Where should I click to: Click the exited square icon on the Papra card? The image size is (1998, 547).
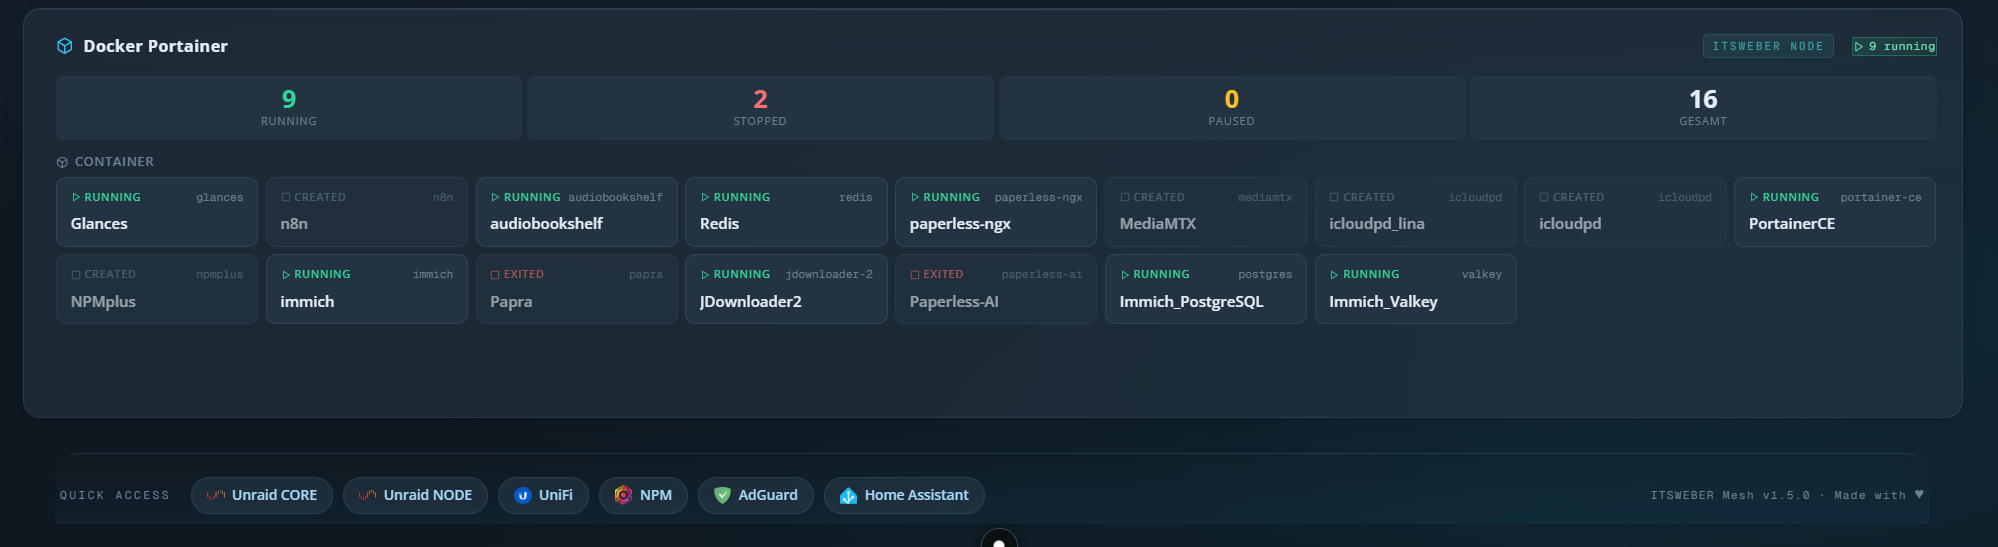tap(495, 275)
